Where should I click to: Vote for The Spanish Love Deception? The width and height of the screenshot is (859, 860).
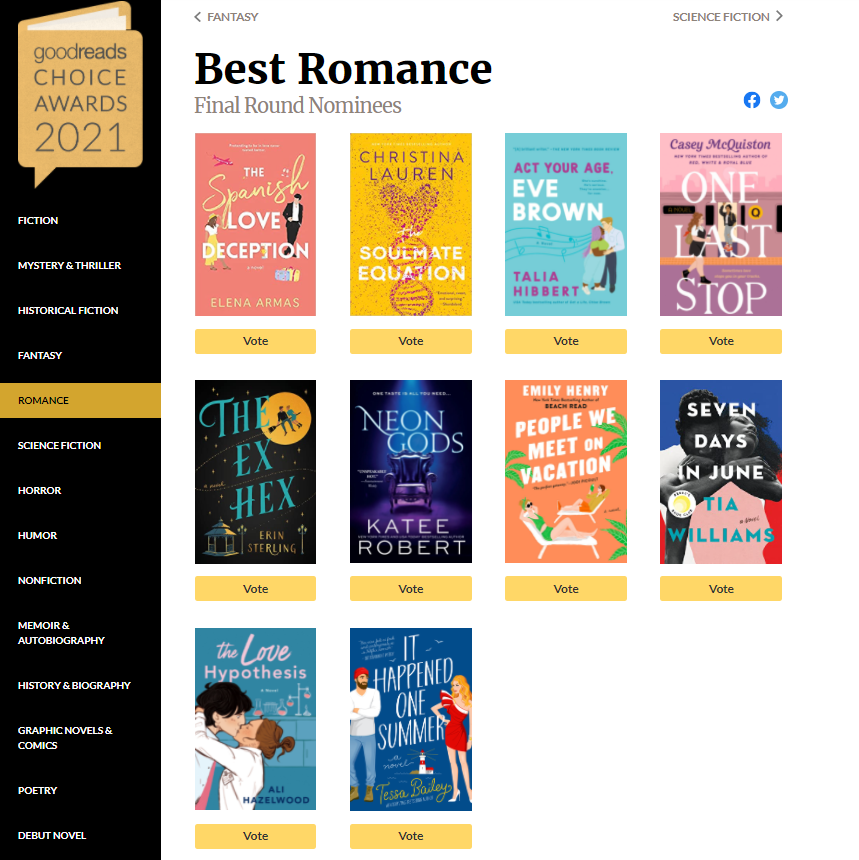[x=256, y=341]
